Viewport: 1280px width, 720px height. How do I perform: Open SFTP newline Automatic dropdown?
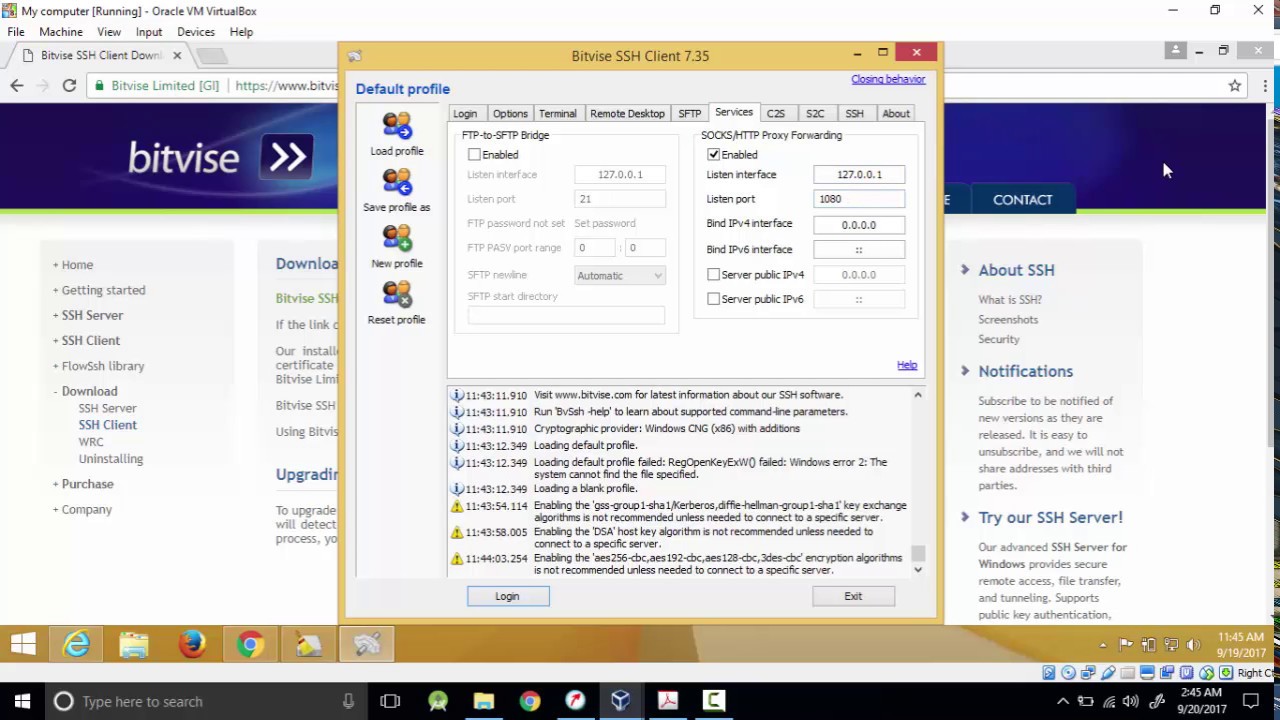(x=620, y=276)
